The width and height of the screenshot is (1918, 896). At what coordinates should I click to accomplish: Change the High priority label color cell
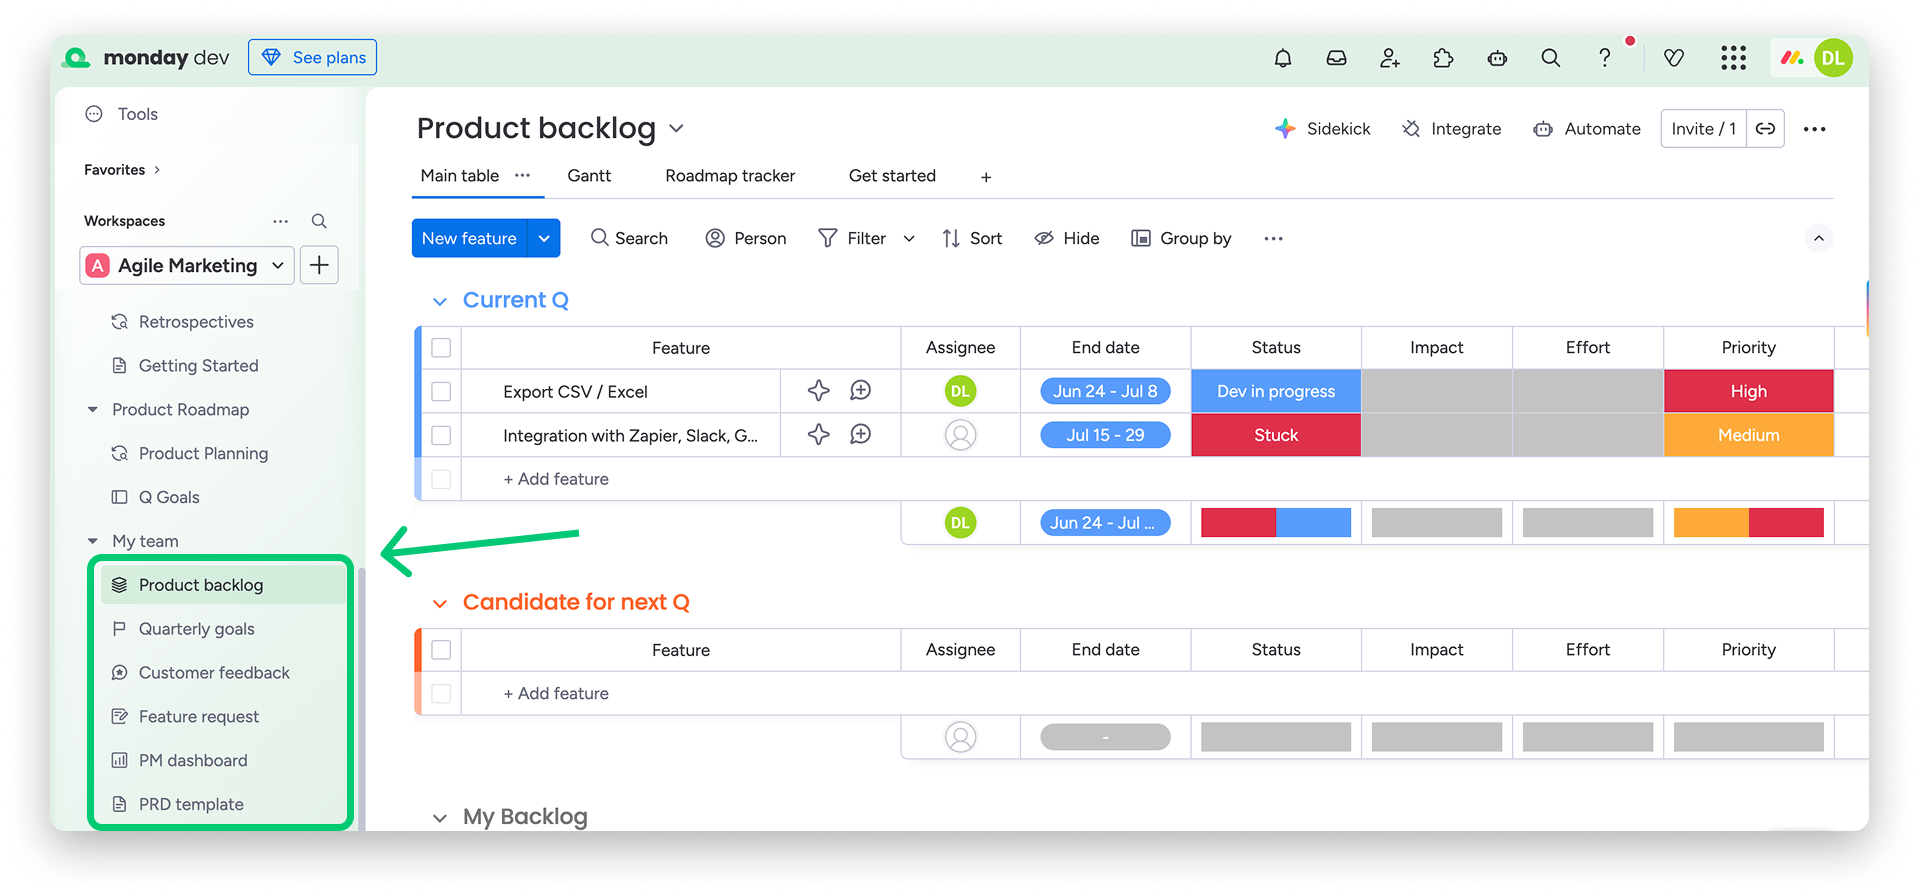tap(1749, 391)
